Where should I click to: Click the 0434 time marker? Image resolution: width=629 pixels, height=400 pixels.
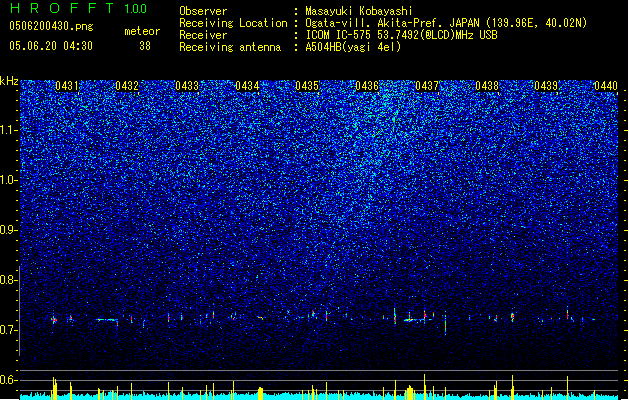click(247, 86)
